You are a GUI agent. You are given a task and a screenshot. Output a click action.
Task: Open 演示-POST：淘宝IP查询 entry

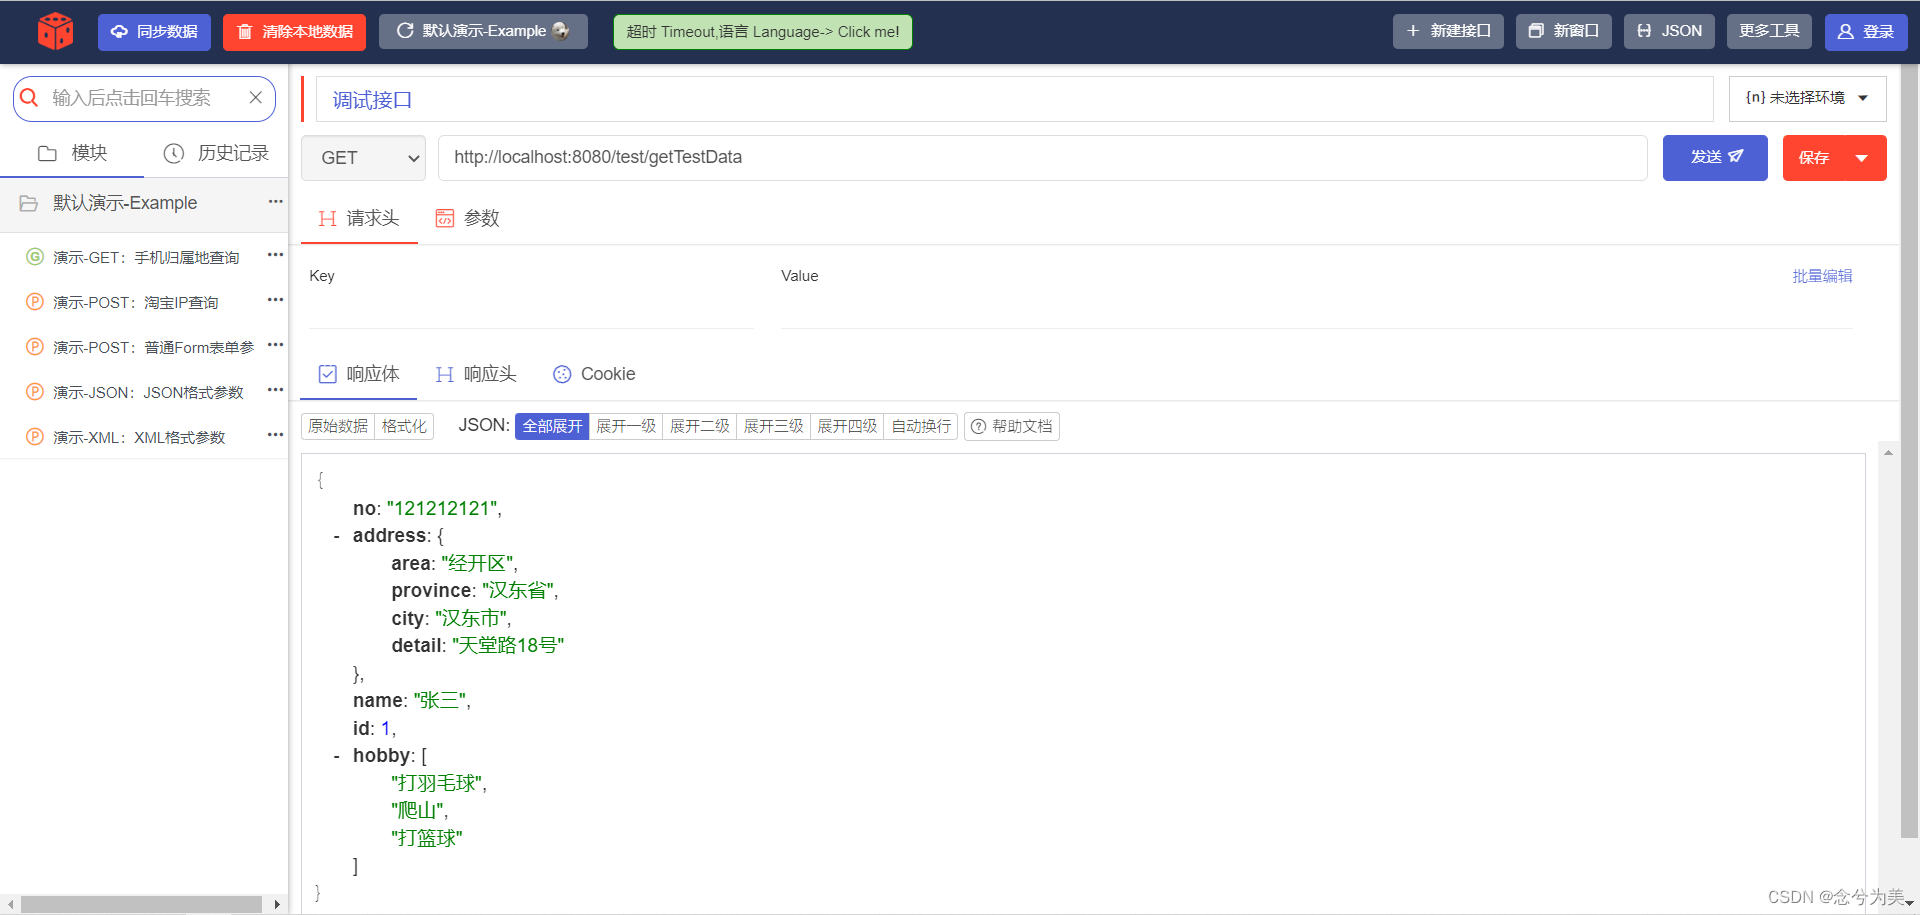(135, 303)
